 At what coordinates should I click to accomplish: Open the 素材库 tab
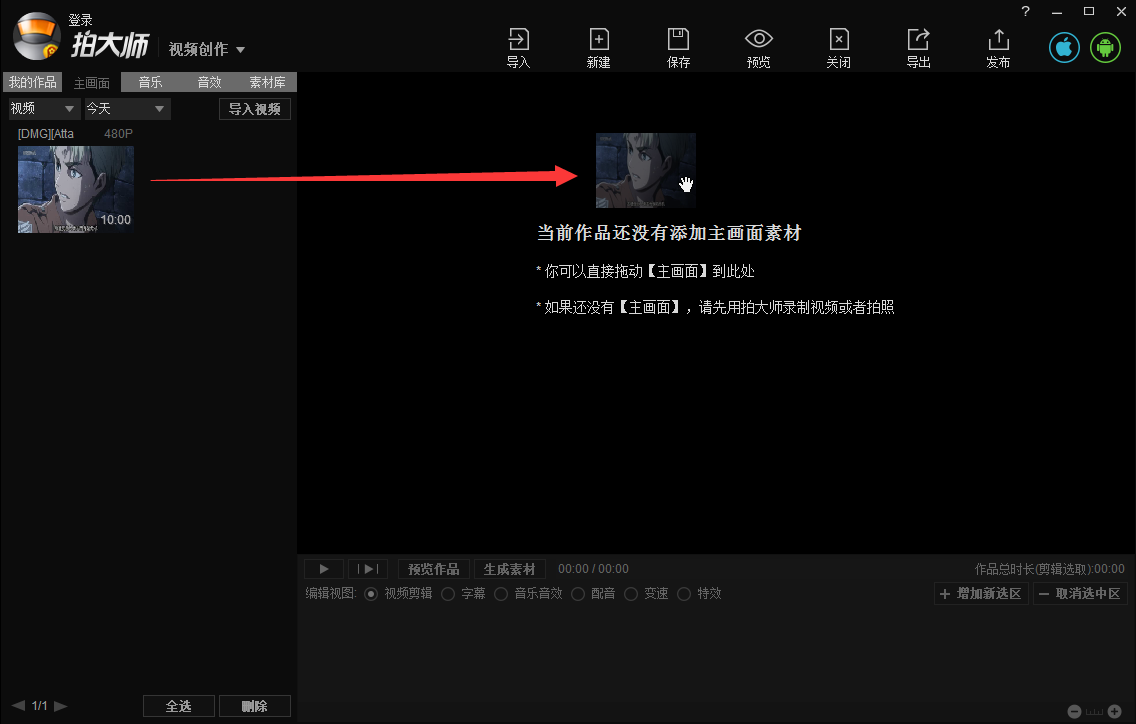[266, 82]
